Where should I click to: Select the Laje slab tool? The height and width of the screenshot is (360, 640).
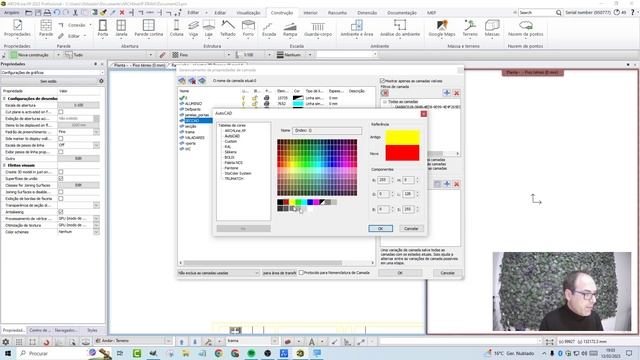tap(209, 28)
